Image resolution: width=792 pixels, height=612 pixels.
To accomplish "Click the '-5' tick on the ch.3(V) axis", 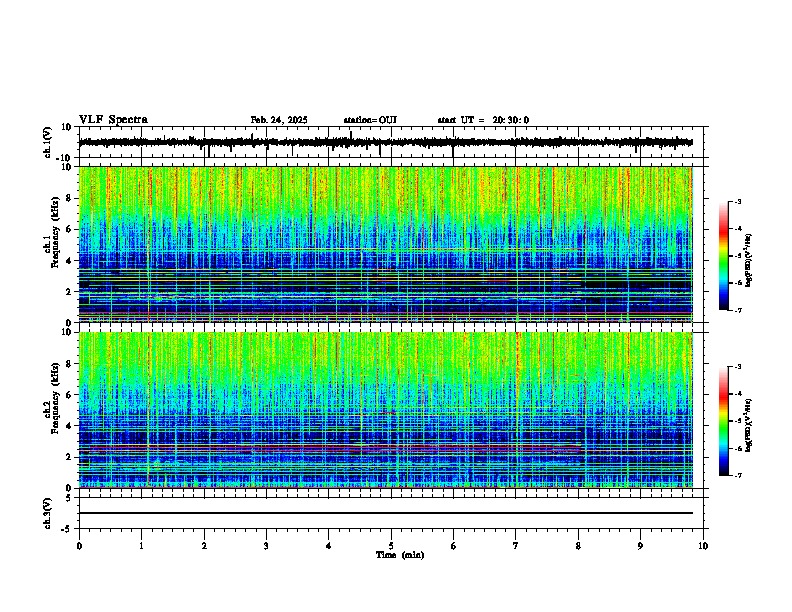I will 67,529.
